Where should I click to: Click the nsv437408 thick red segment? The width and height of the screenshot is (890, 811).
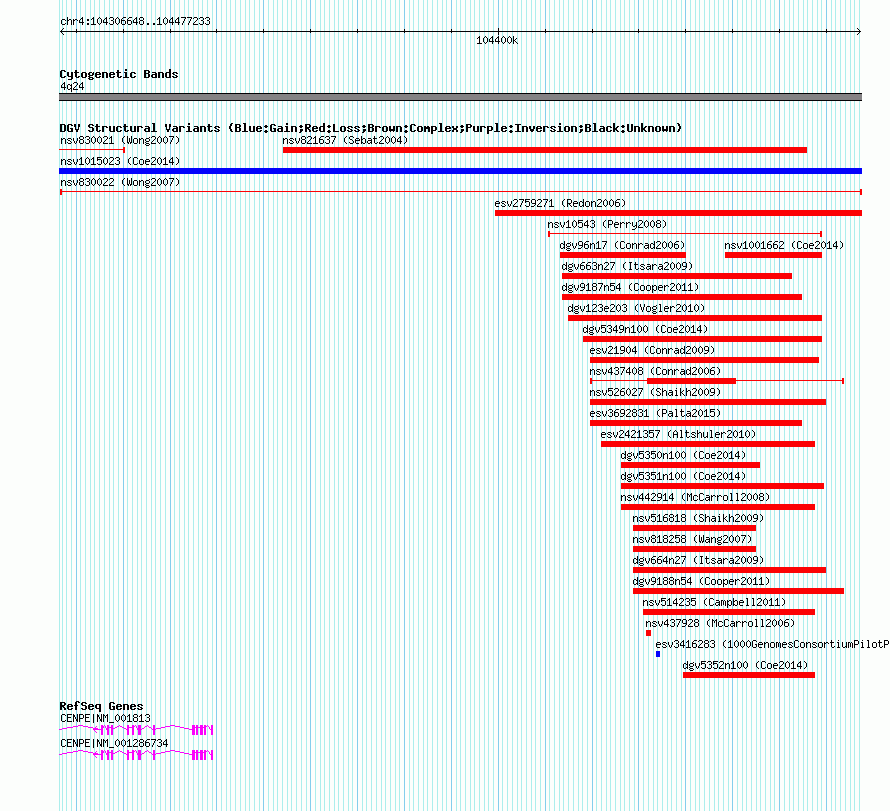click(691, 381)
